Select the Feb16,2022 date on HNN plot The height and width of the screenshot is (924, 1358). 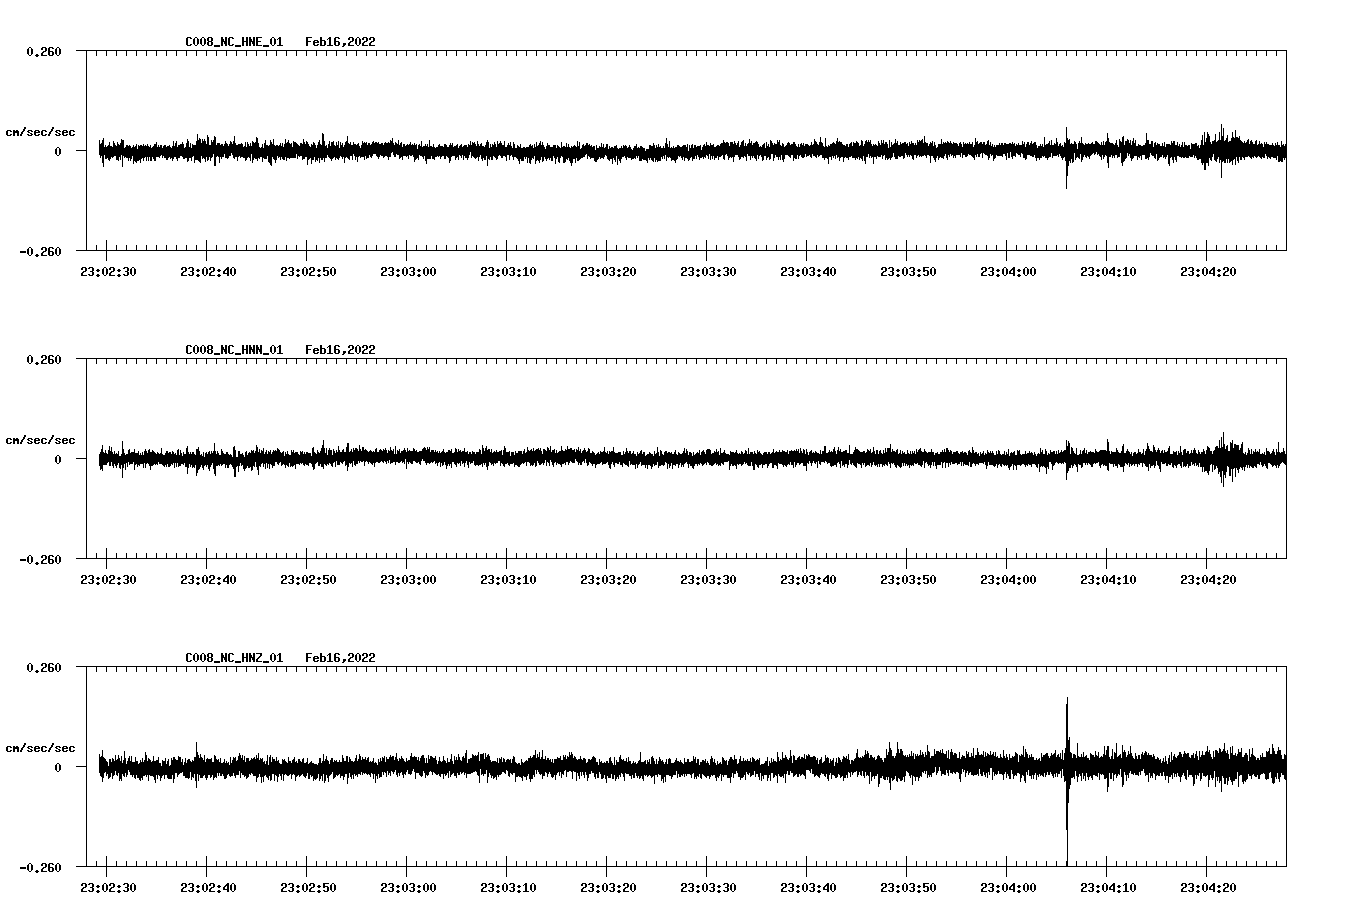341,350
